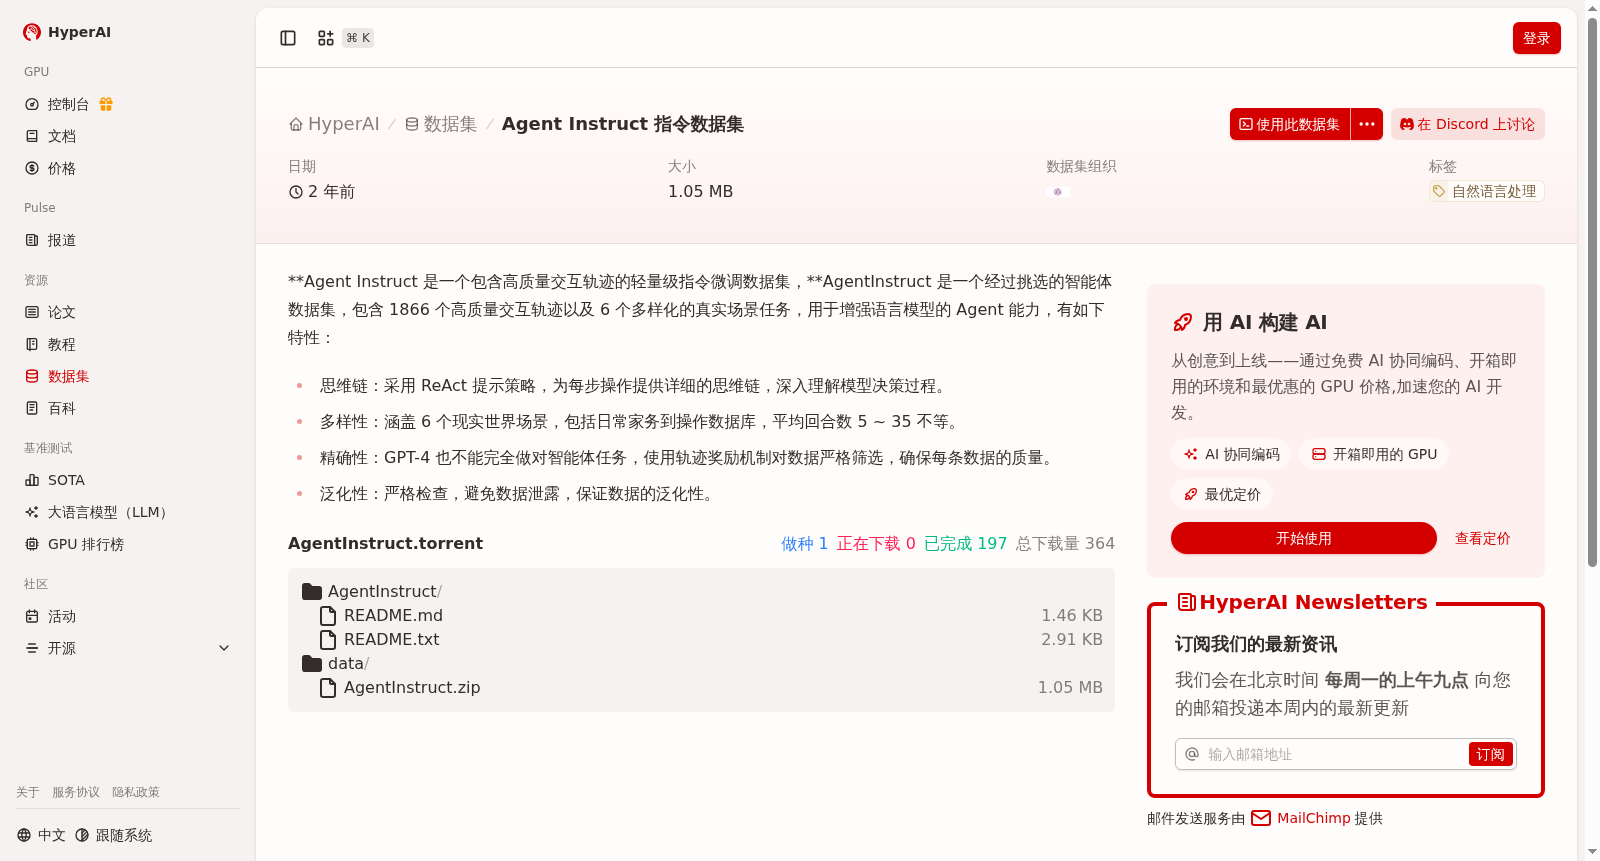Click the README.md file icon

[328, 615]
